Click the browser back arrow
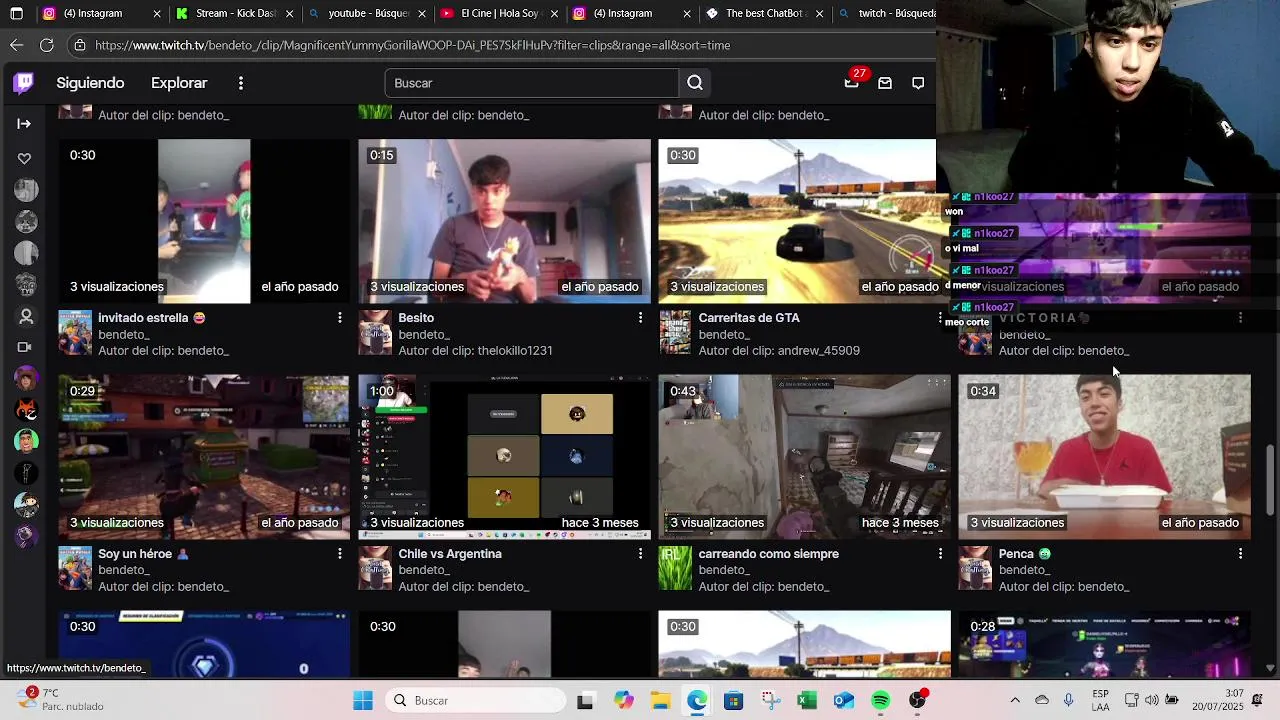Screen dimensions: 1280x720 (17, 45)
